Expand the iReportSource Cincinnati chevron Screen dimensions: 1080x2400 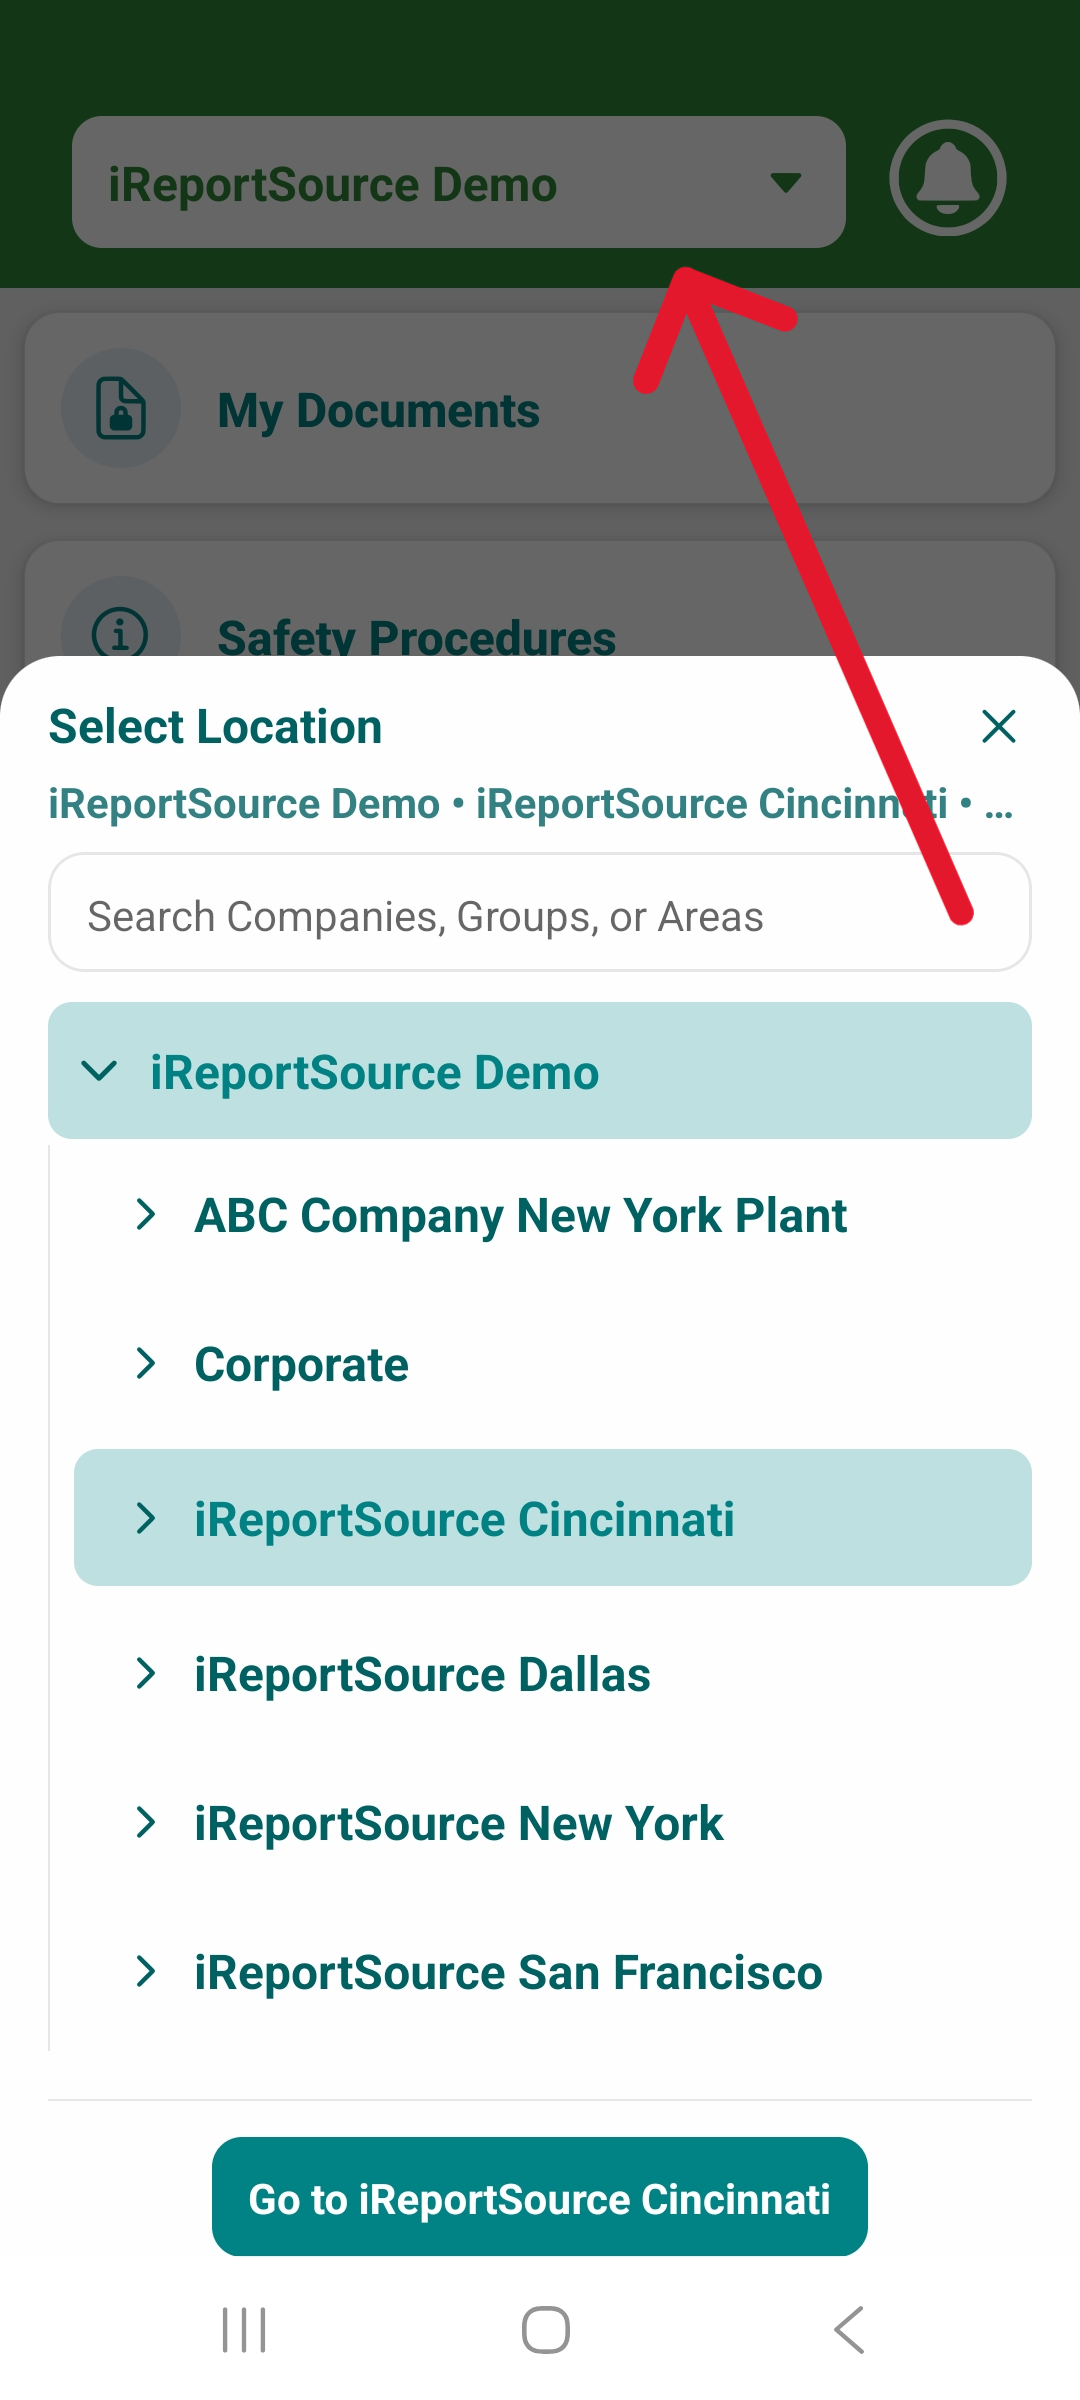146,1518
